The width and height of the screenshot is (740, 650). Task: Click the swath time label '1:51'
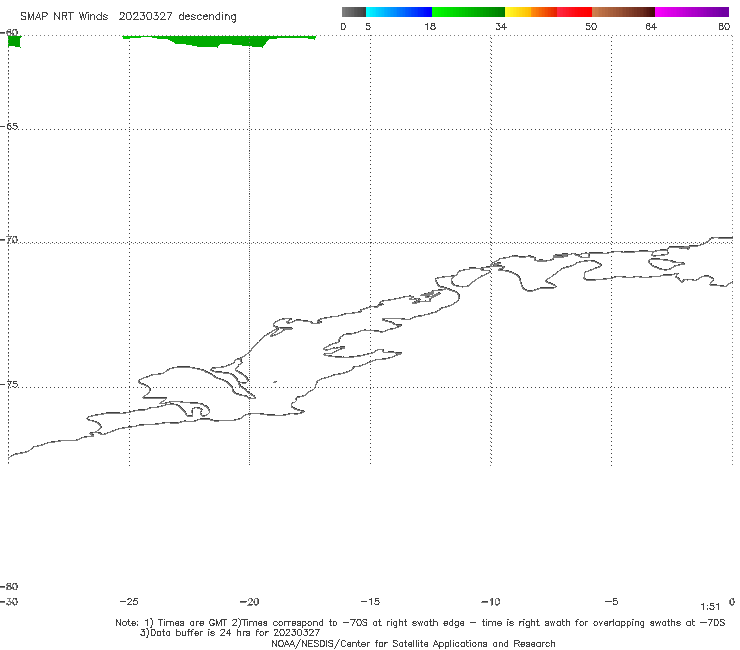click(710, 607)
